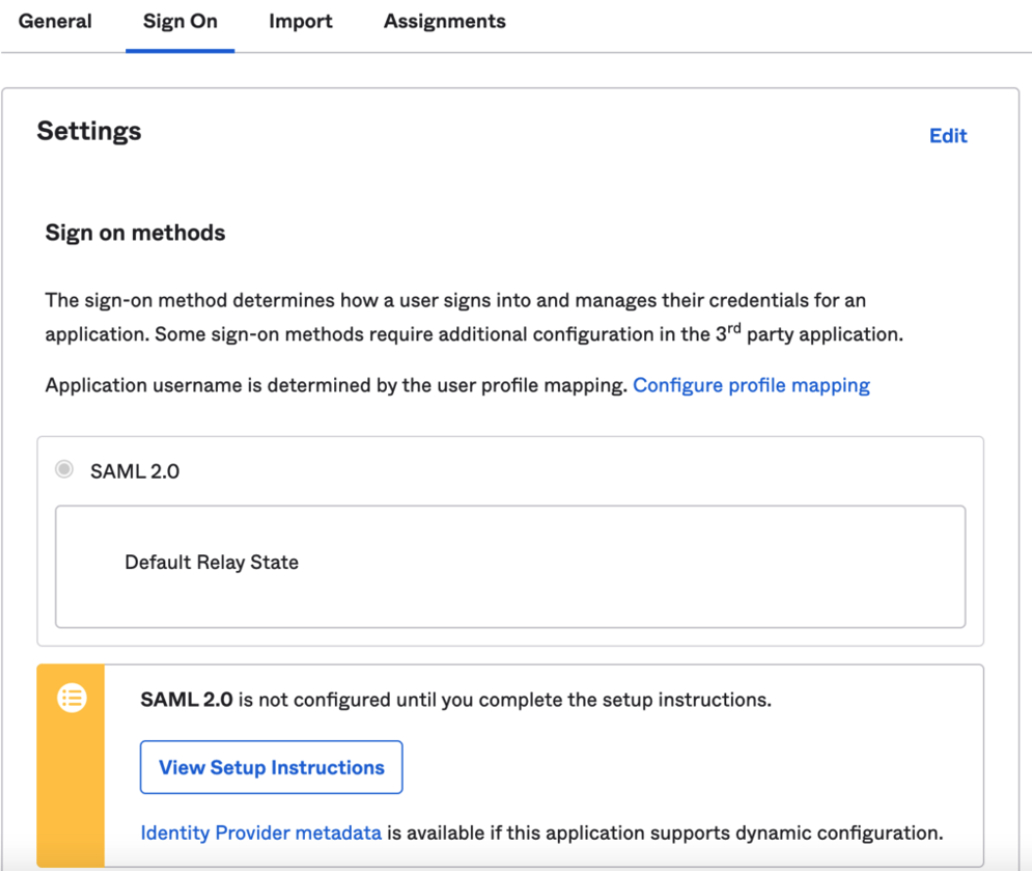Image resolution: width=1032 pixels, height=871 pixels.
Task: Open the Identity Provider metadata link
Action: (260, 832)
